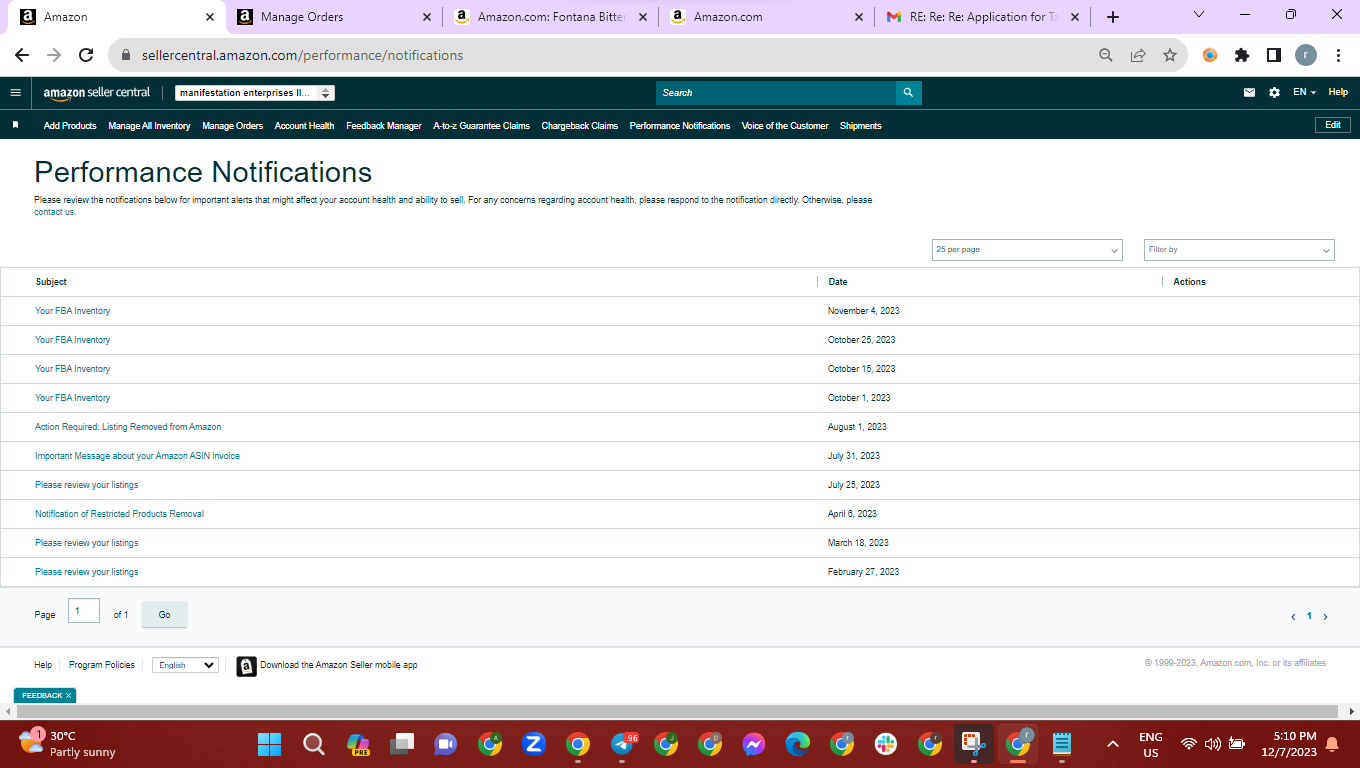The width and height of the screenshot is (1360, 768).
Task: Switch to the Gmail RE: Application tab
Action: [x=984, y=17]
